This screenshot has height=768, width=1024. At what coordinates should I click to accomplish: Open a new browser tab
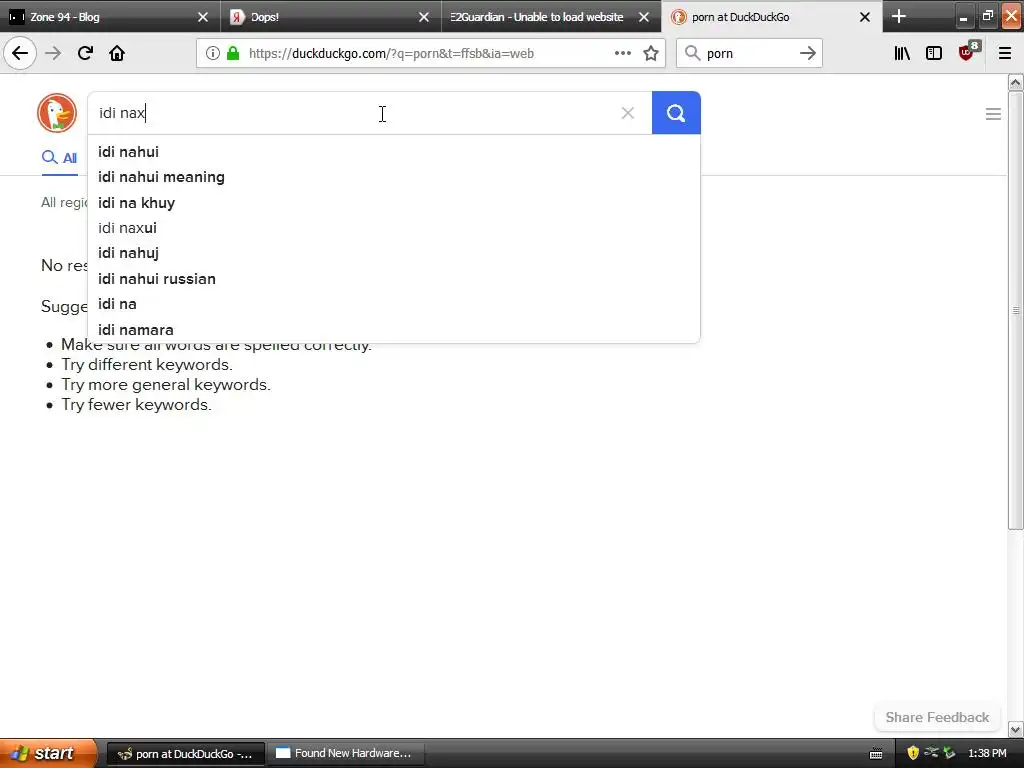pyautogui.click(x=899, y=16)
